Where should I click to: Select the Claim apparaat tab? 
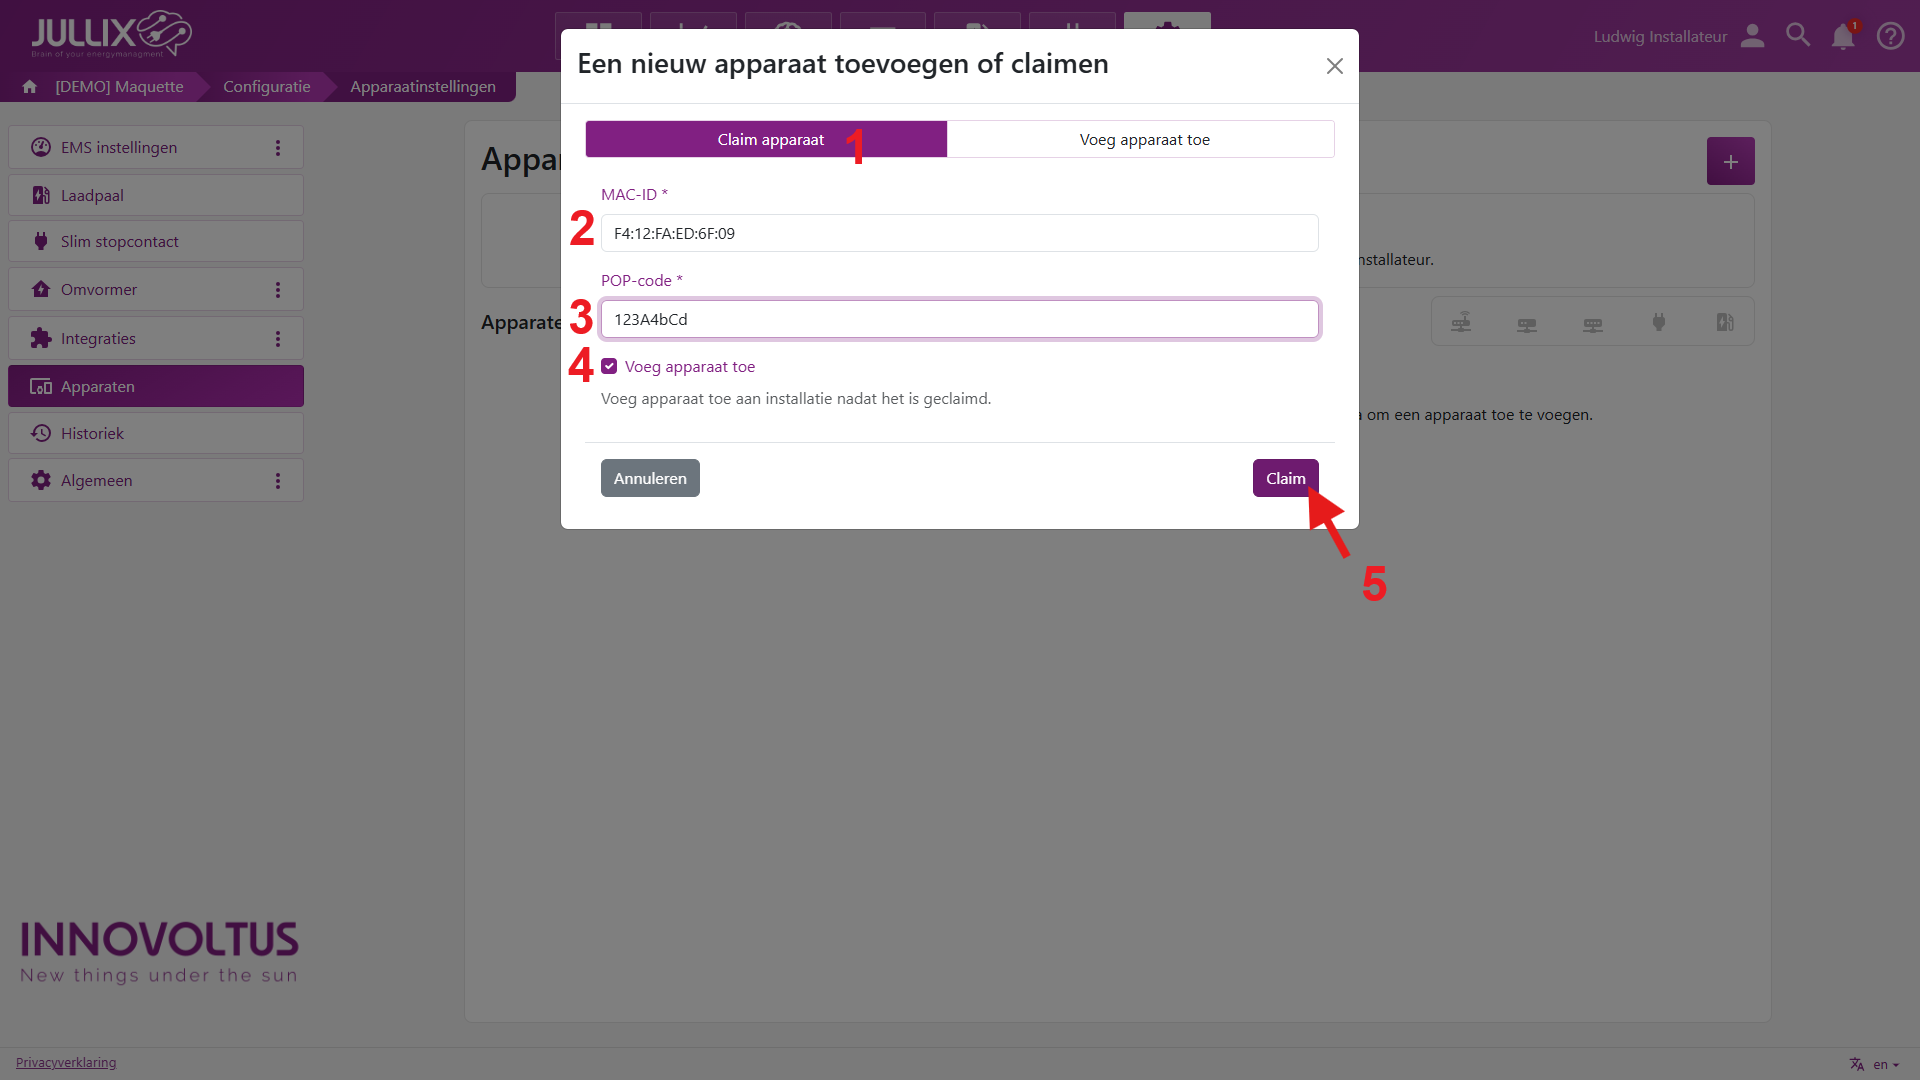[770, 140]
